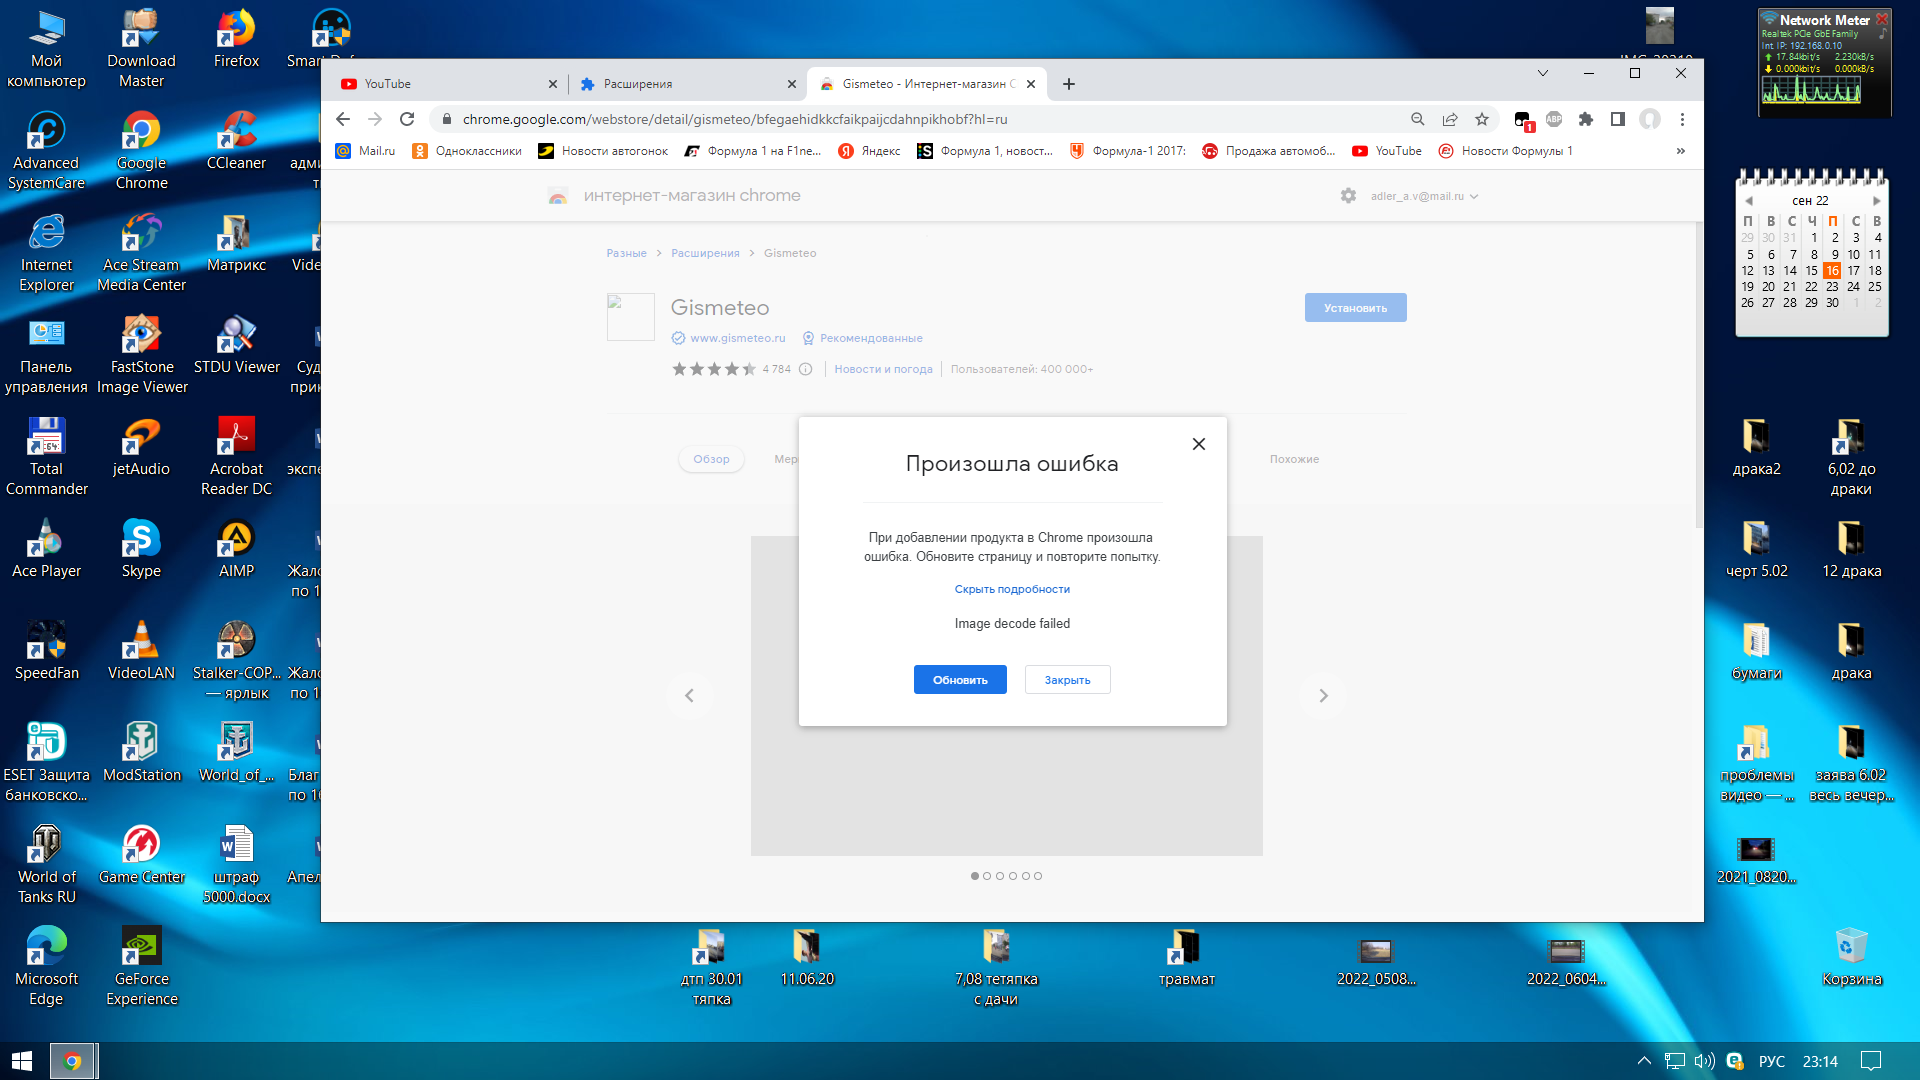This screenshot has height=1080, width=1920.
Task: Open the Windows Start menu
Action: (22, 1061)
